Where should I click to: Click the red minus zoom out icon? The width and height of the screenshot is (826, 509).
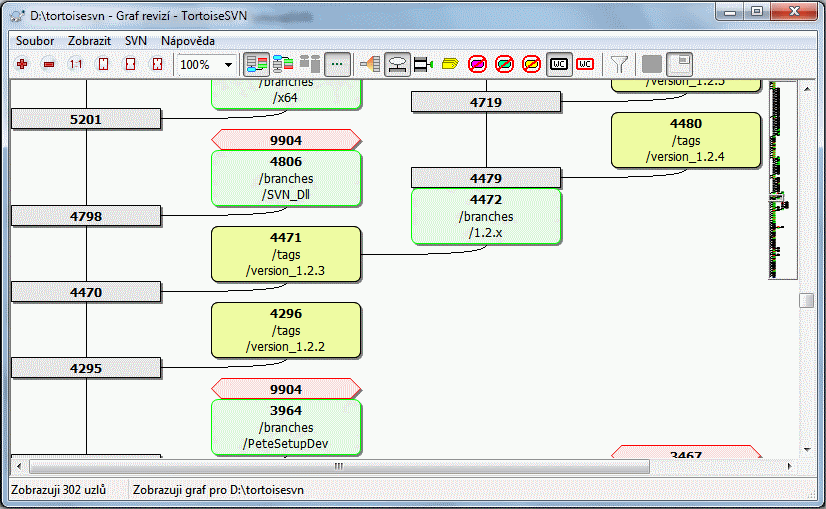[49, 64]
